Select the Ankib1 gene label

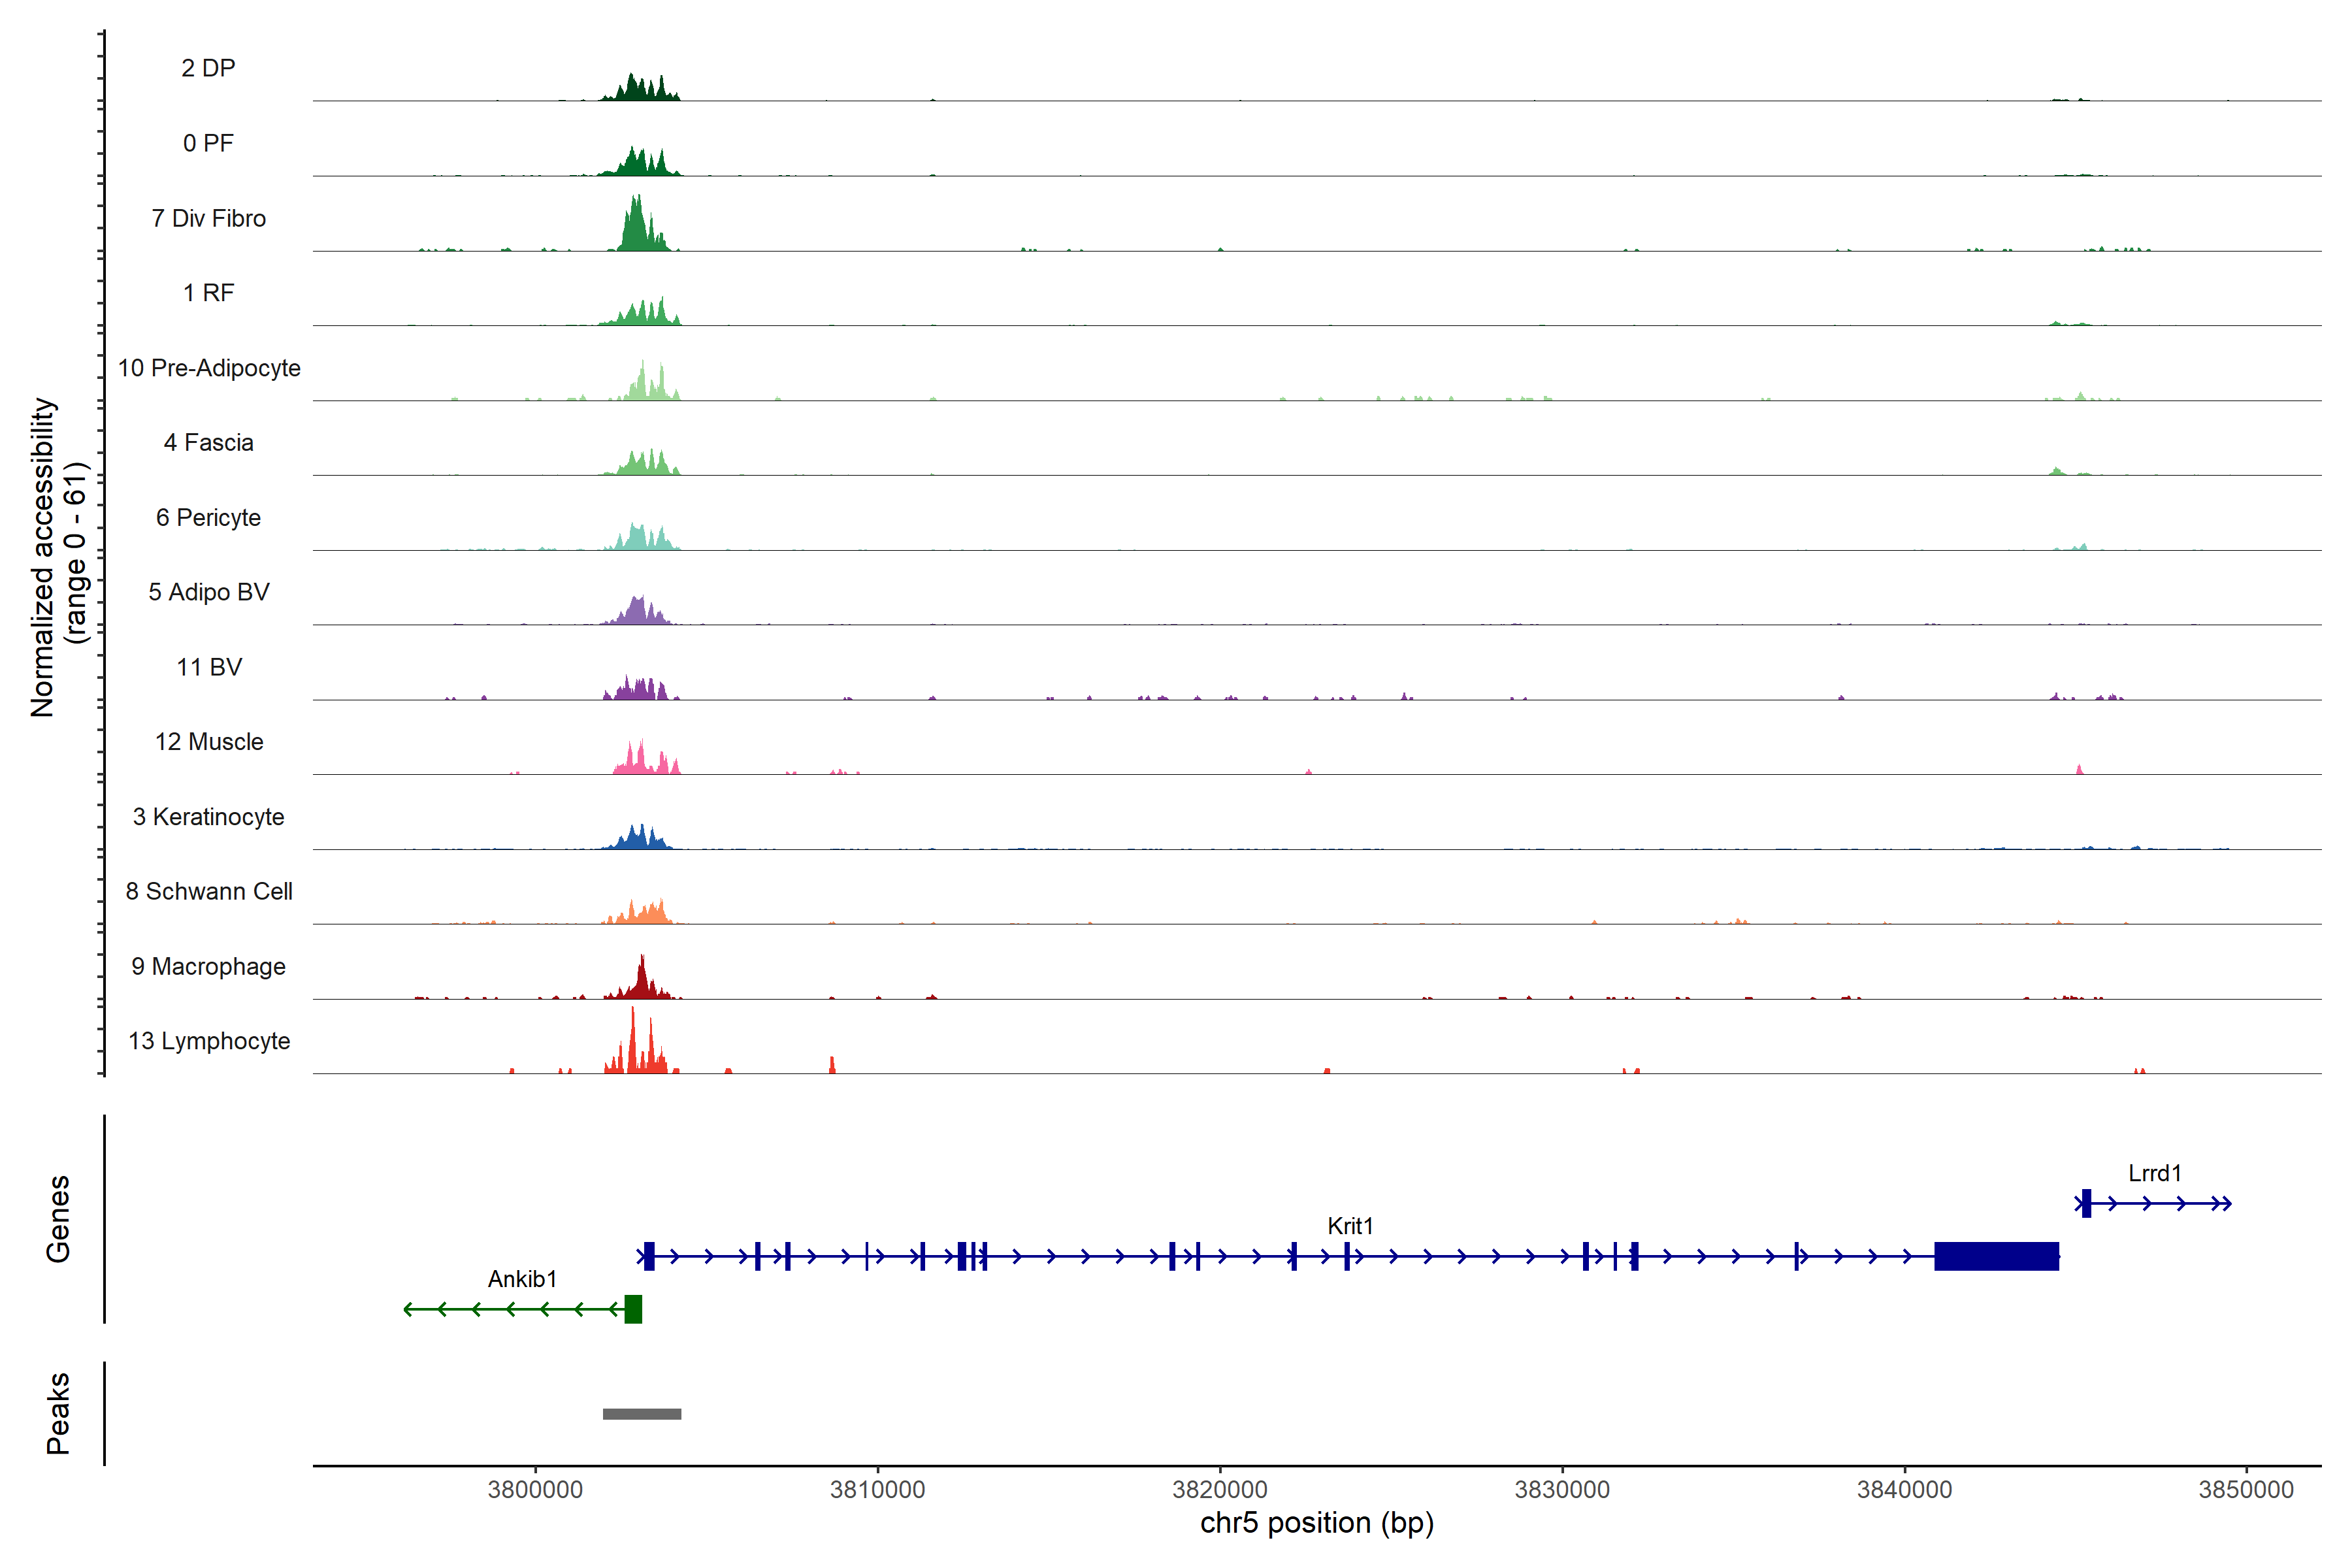pyautogui.click(x=522, y=1279)
